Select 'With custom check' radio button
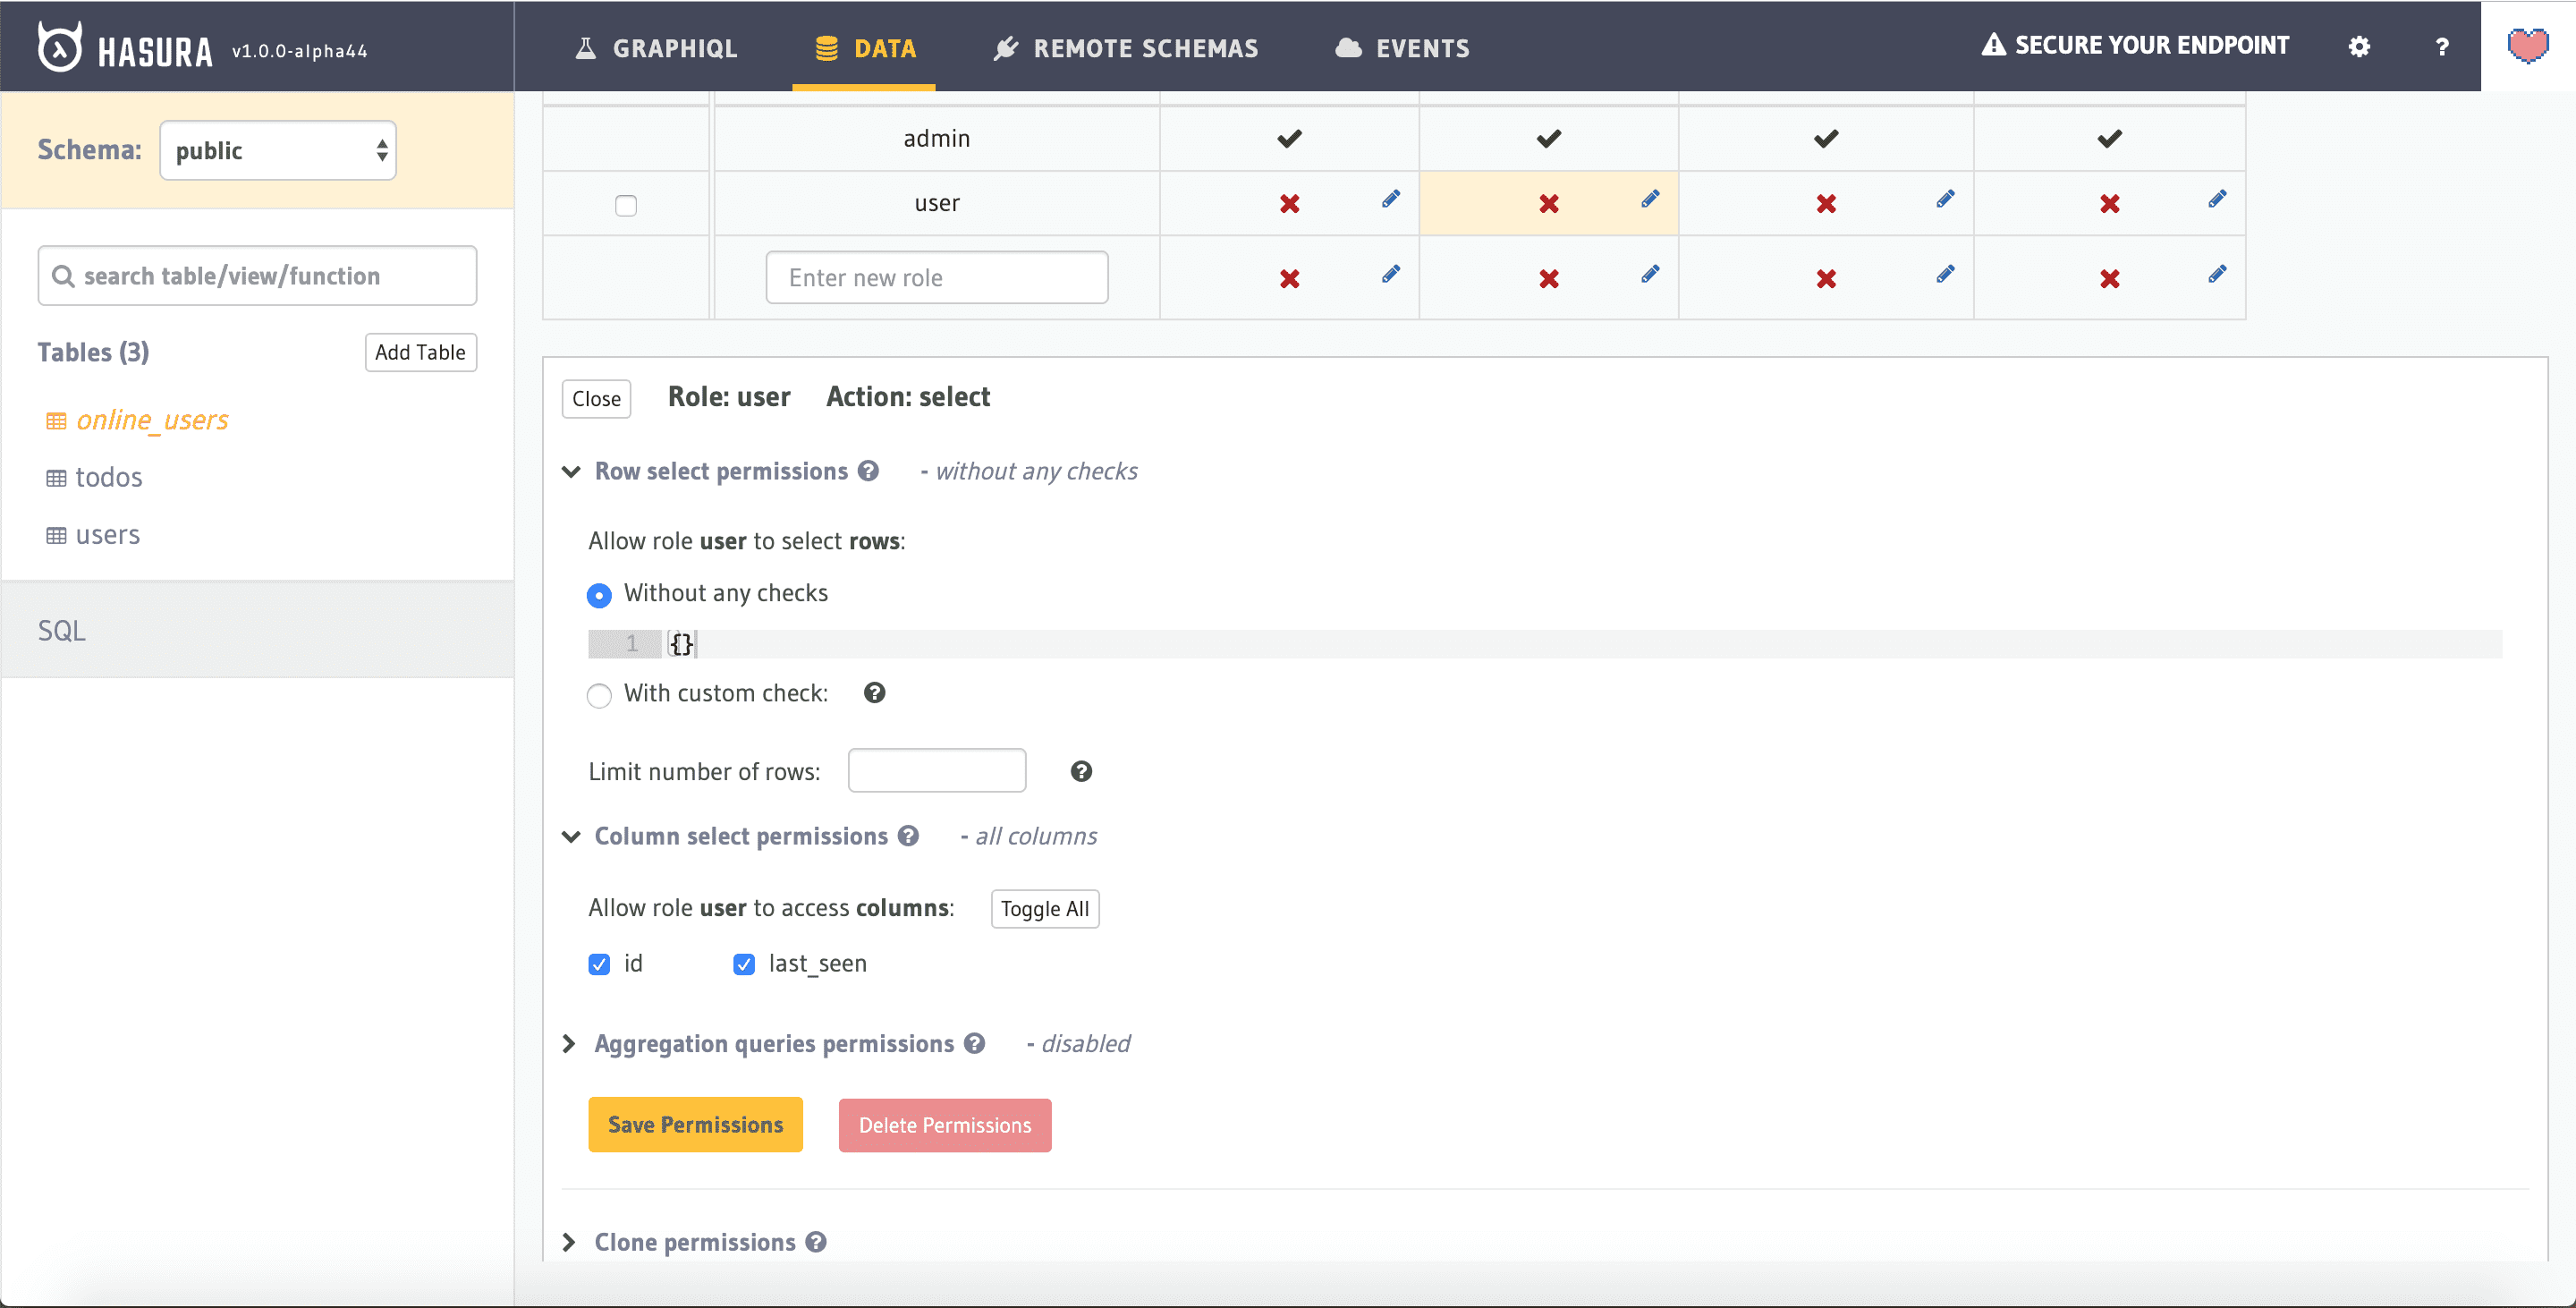This screenshot has height=1308, width=2576. pos(600,694)
